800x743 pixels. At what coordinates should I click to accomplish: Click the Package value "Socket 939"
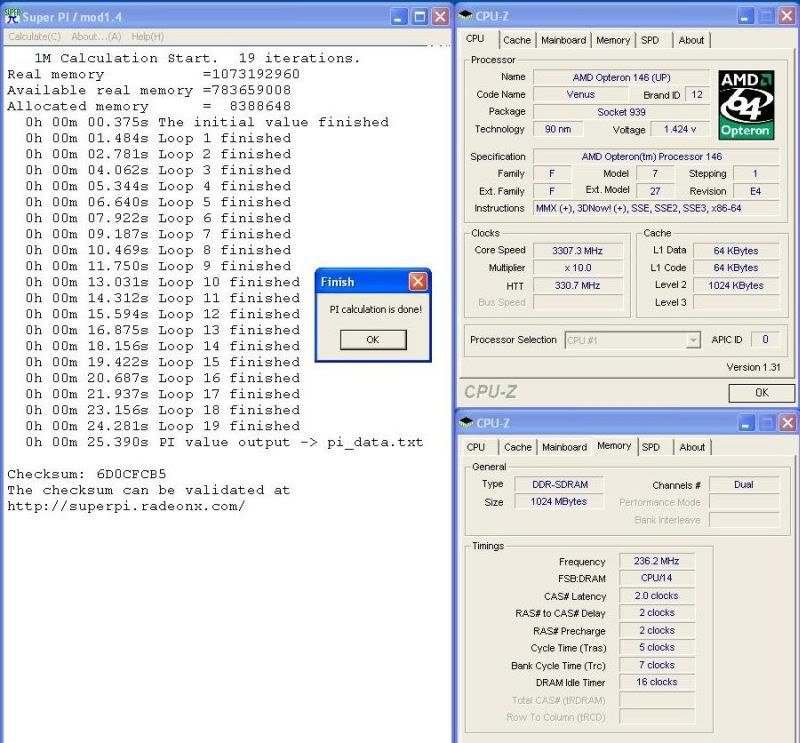click(x=621, y=112)
